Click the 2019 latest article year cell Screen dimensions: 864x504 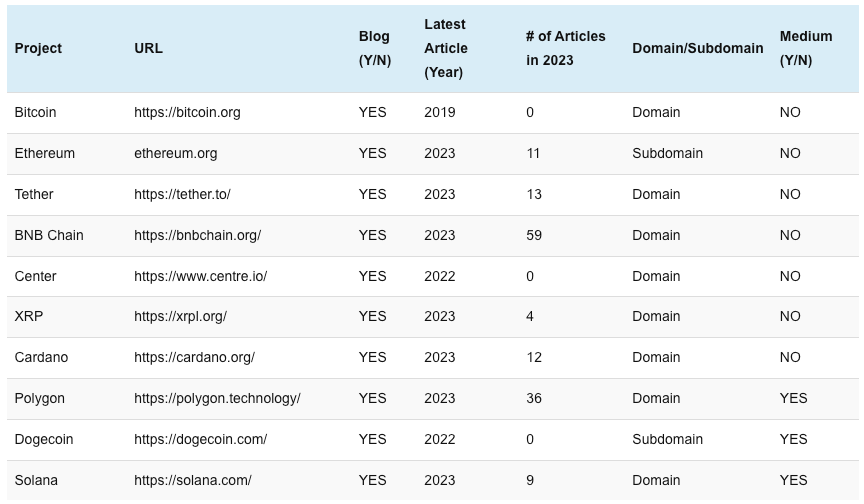point(439,113)
